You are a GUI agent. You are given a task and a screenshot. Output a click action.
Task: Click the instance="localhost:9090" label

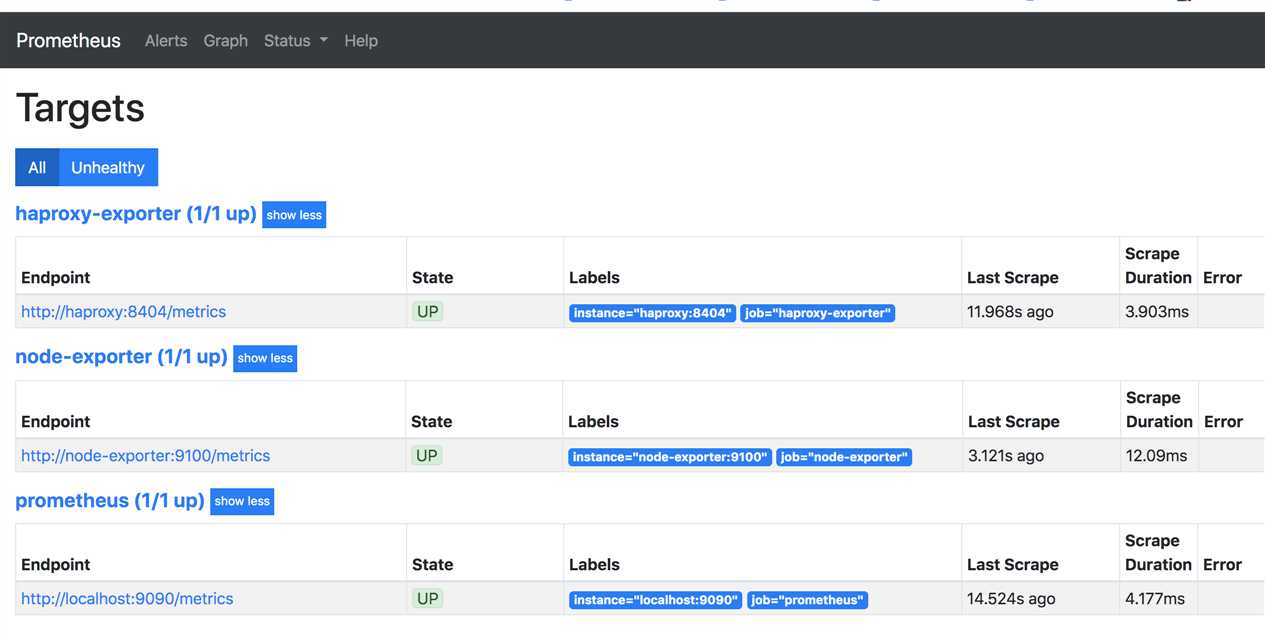(656, 600)
